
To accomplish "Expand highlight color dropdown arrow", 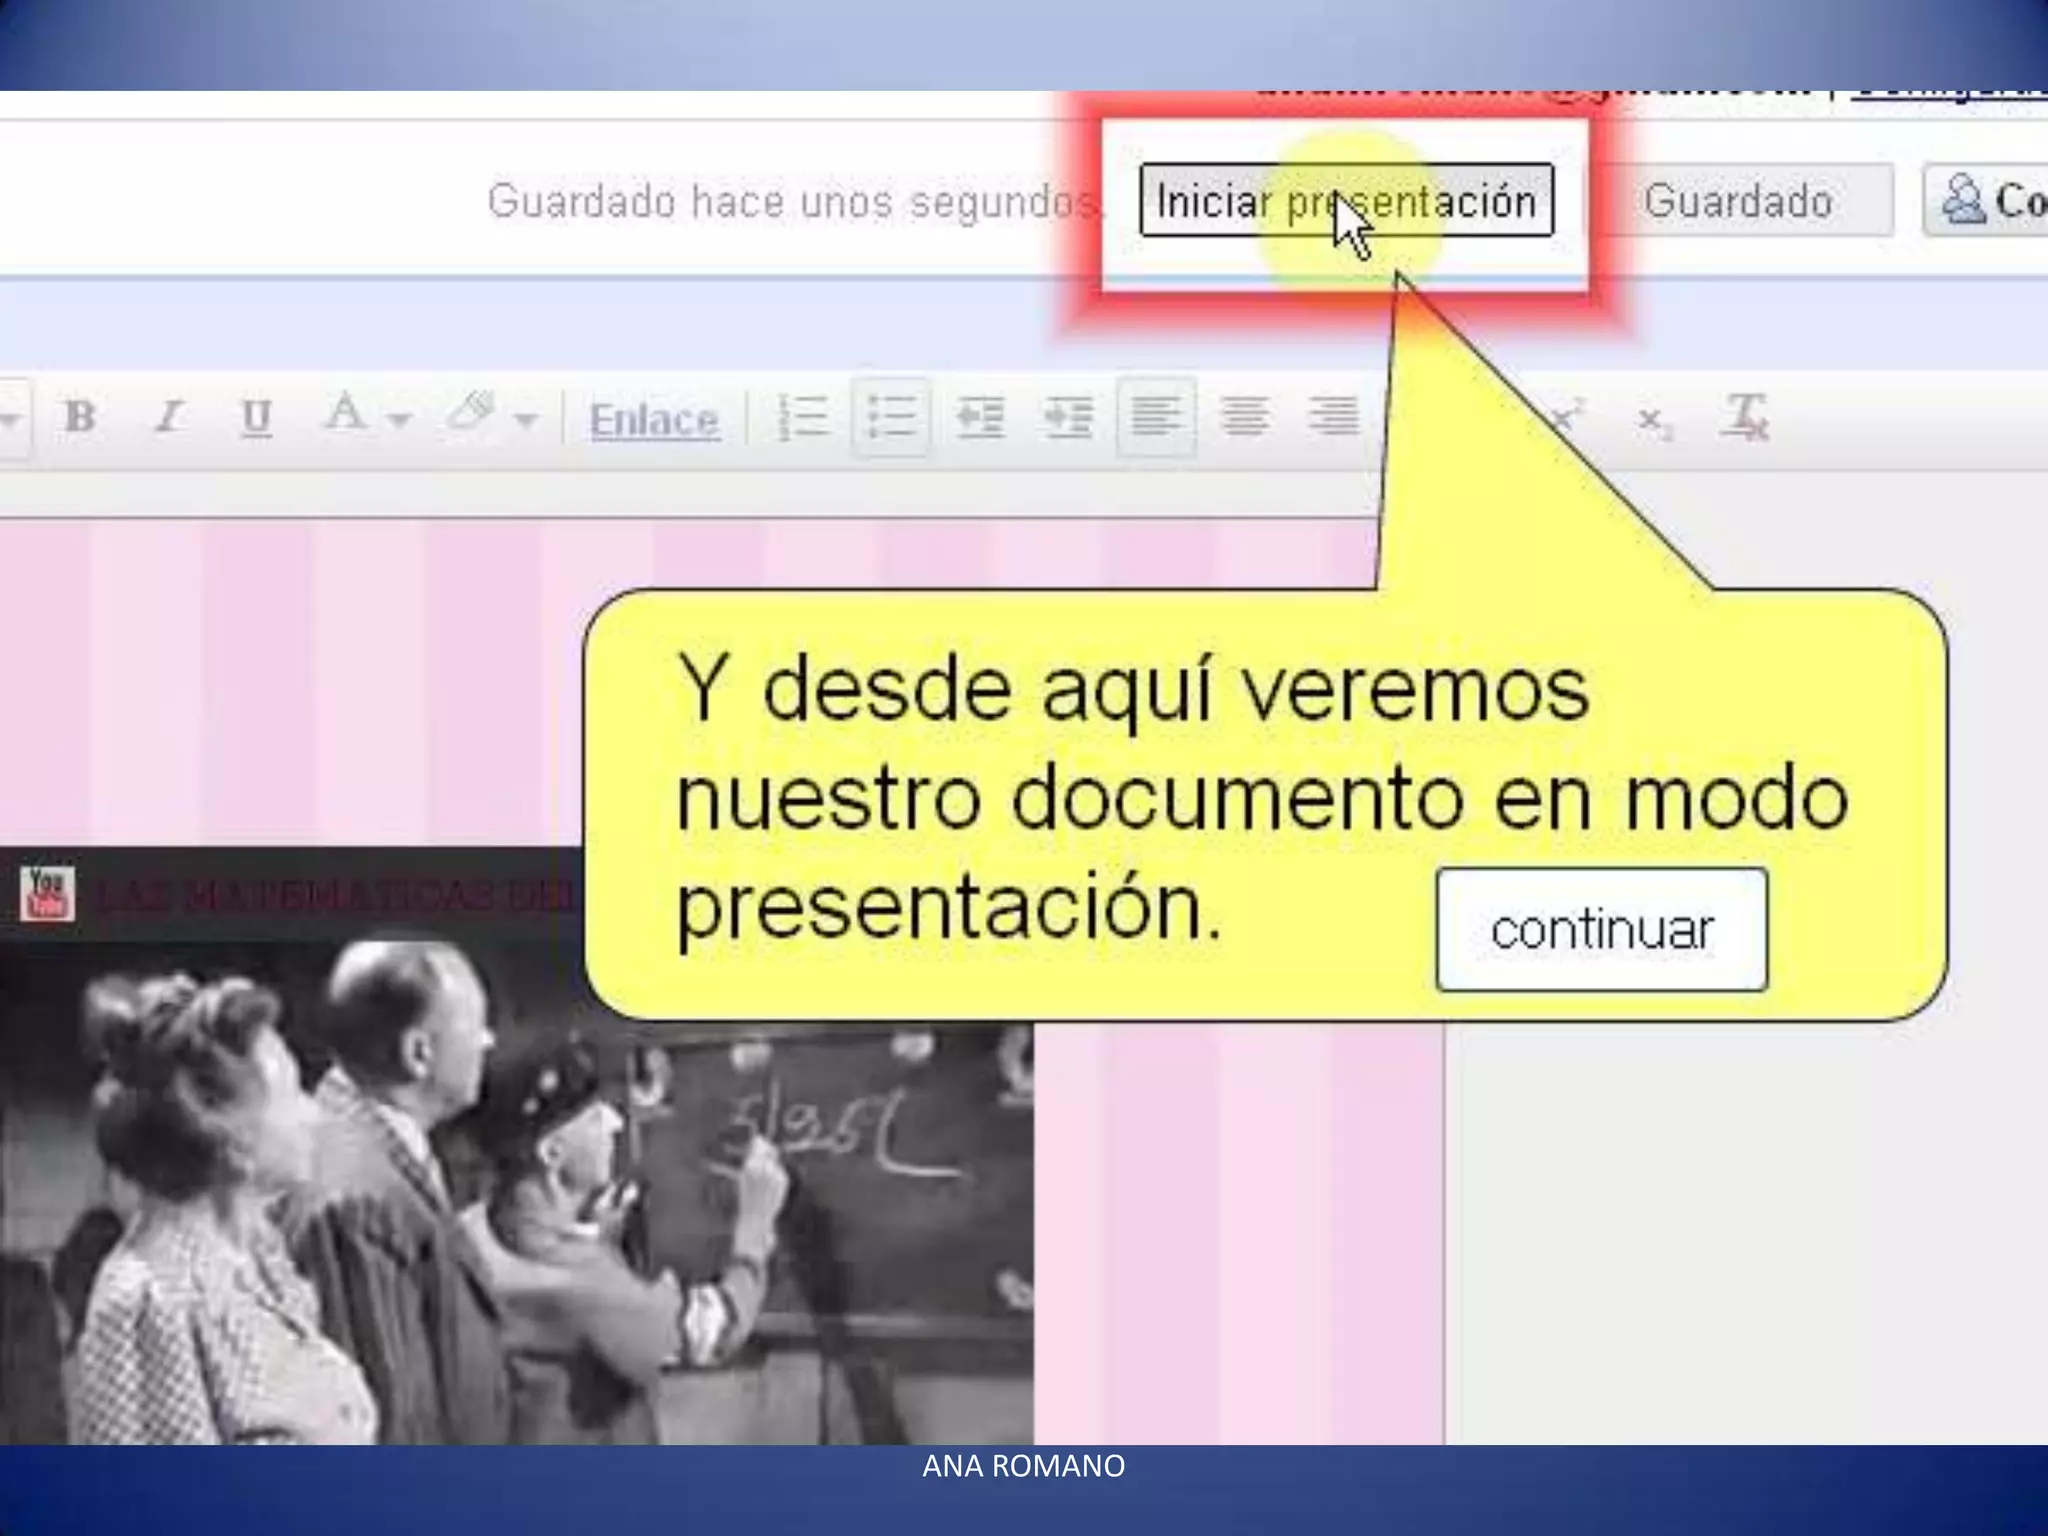I will [x=526, y=420].
